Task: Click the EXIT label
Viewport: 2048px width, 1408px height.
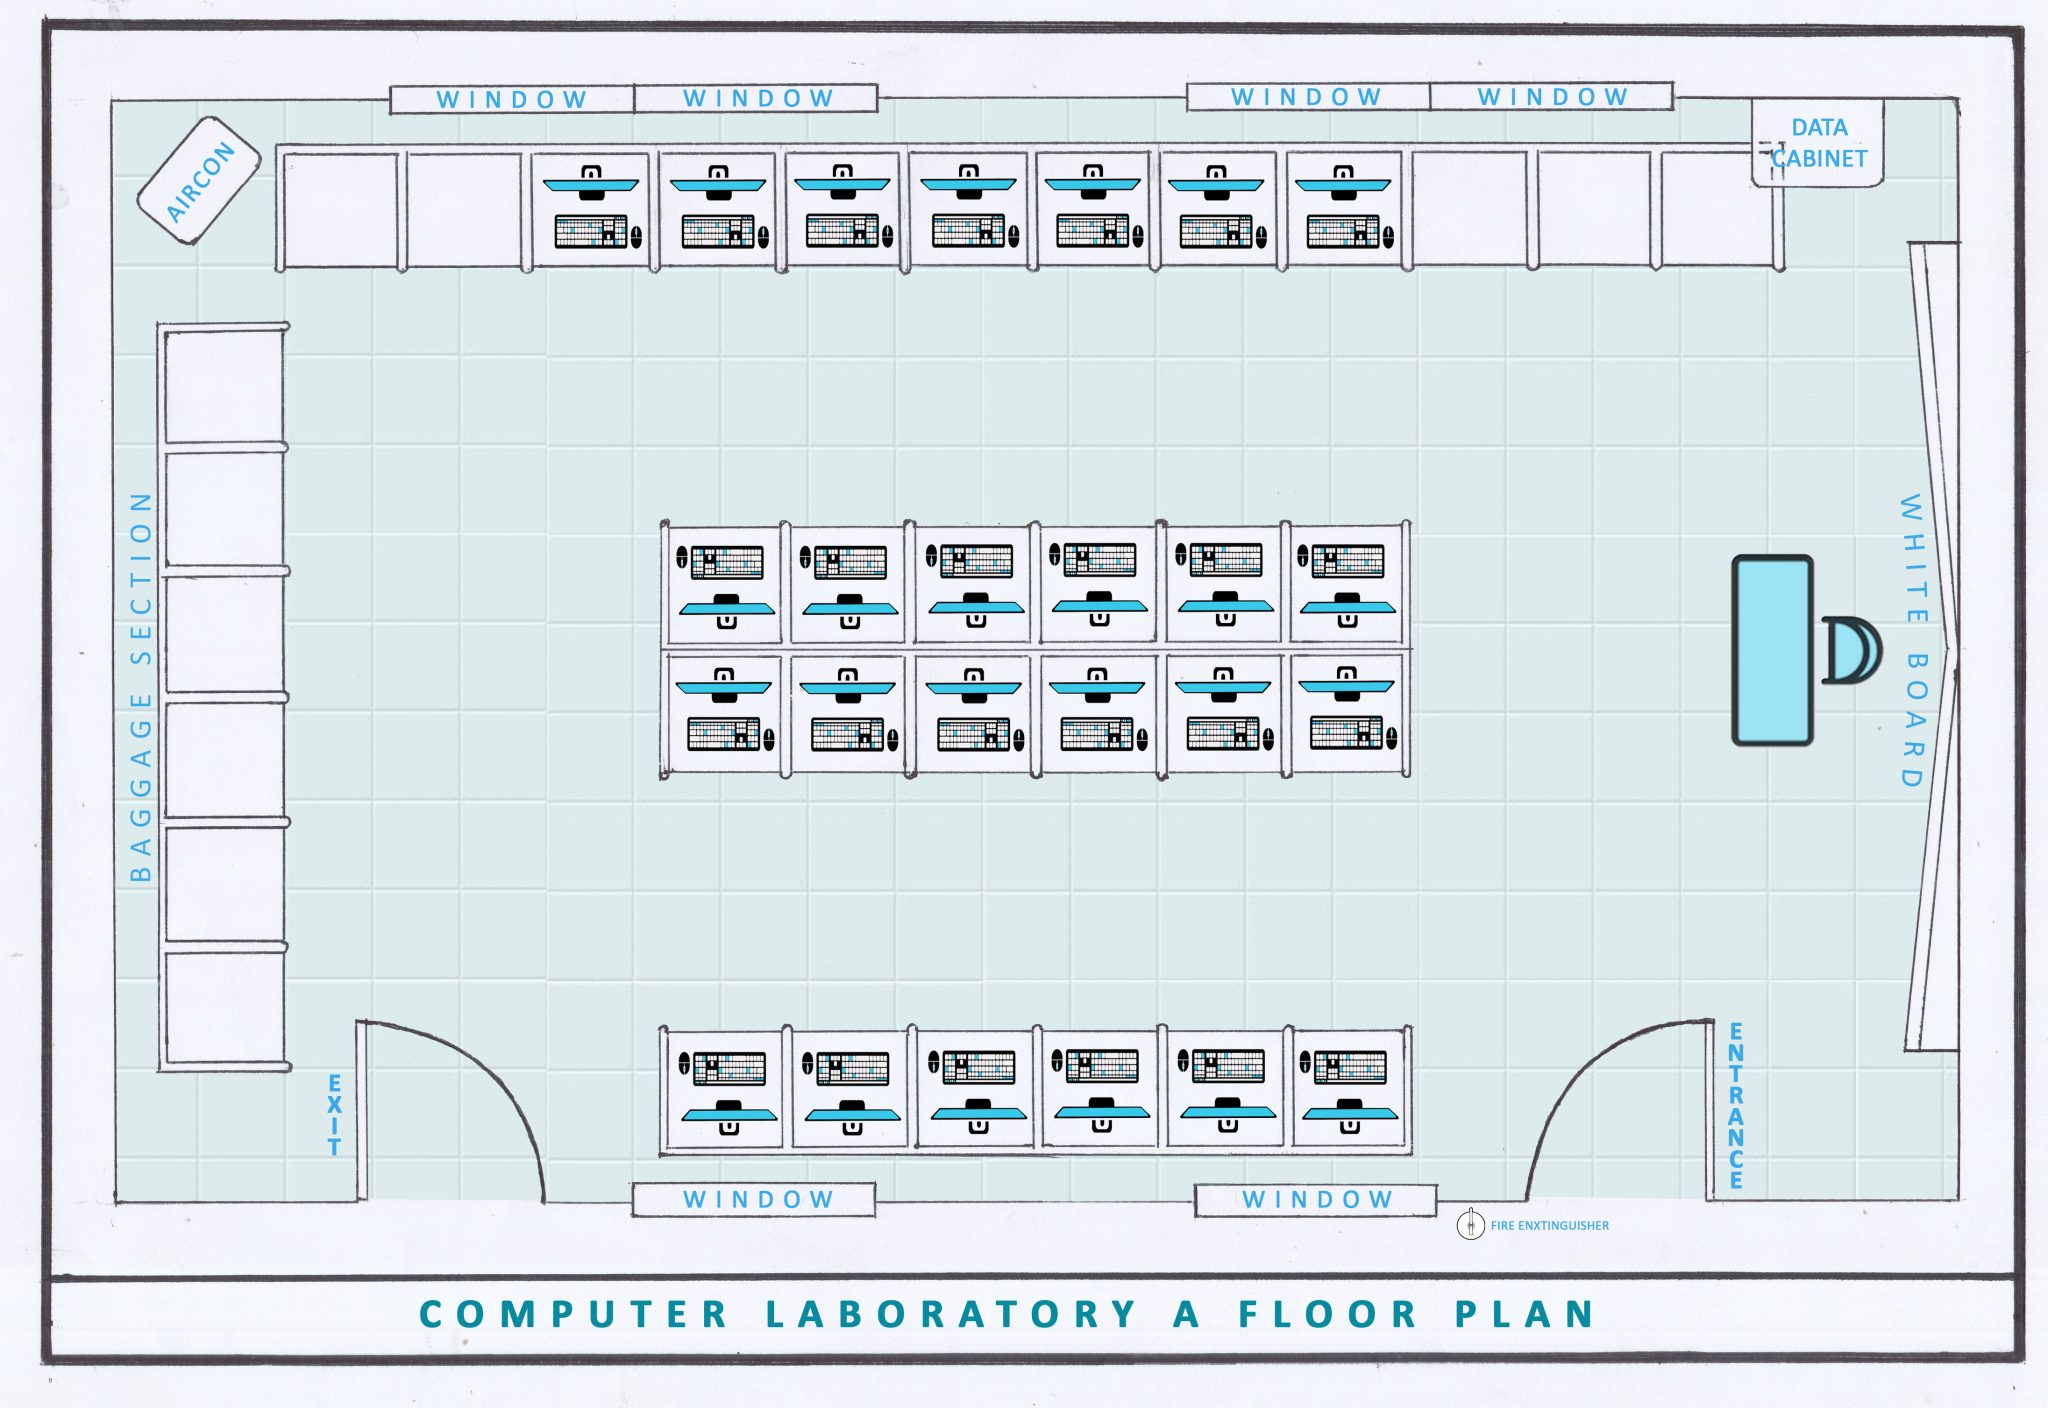Action: pos(335,1115)
